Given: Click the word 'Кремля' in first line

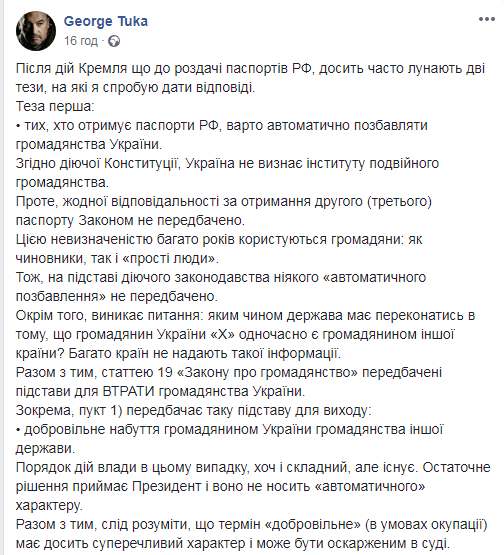Looking at the screenshot, I should [102, 68].
